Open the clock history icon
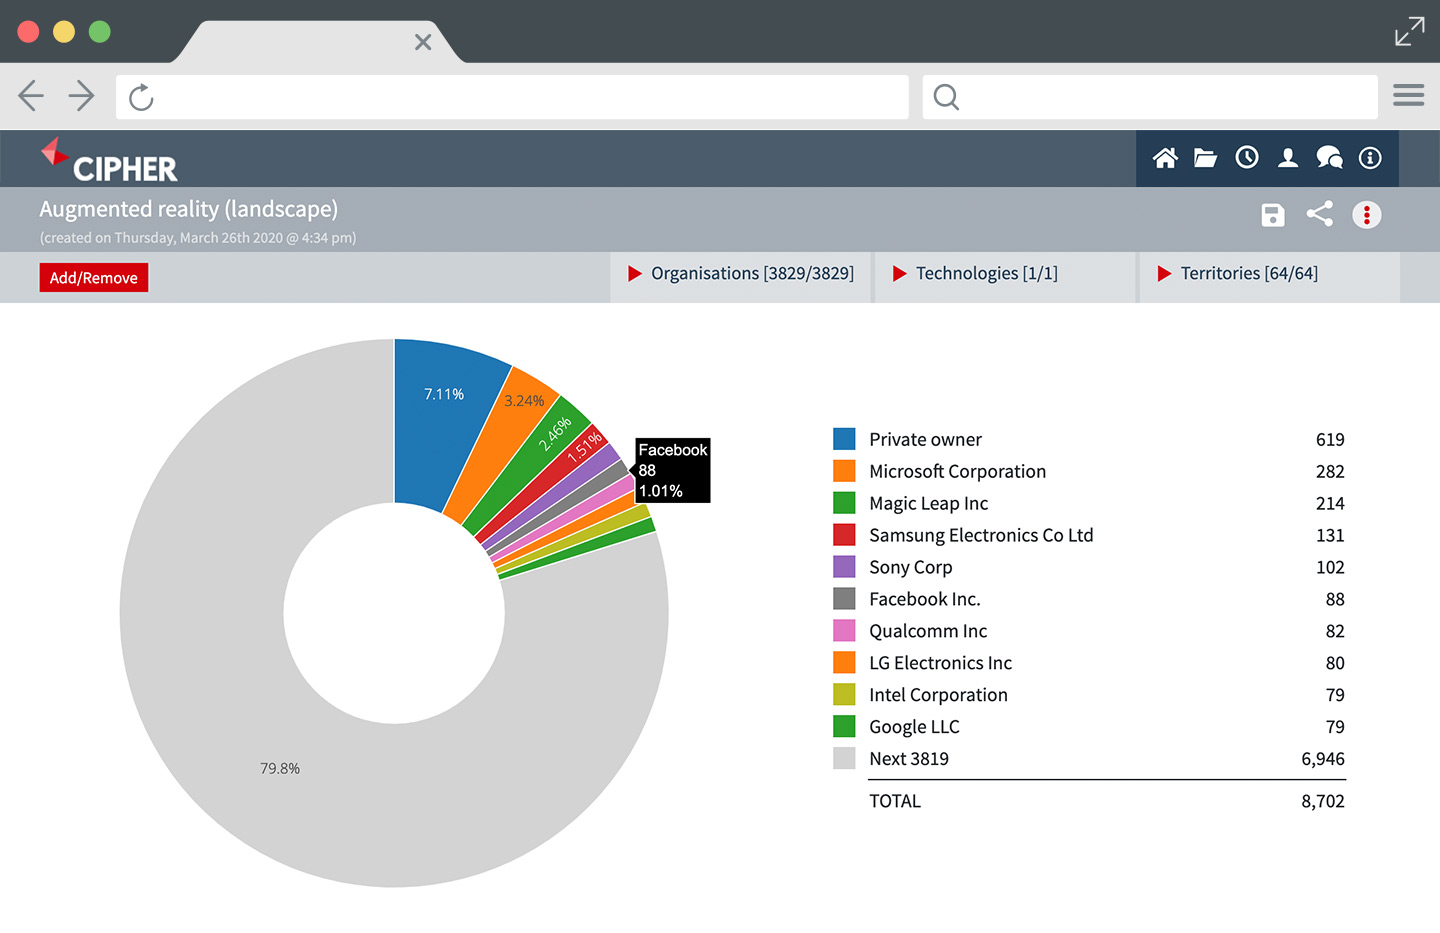Image resolution: width=1440 pixels, height=933 pixels. pos(1247,157)
